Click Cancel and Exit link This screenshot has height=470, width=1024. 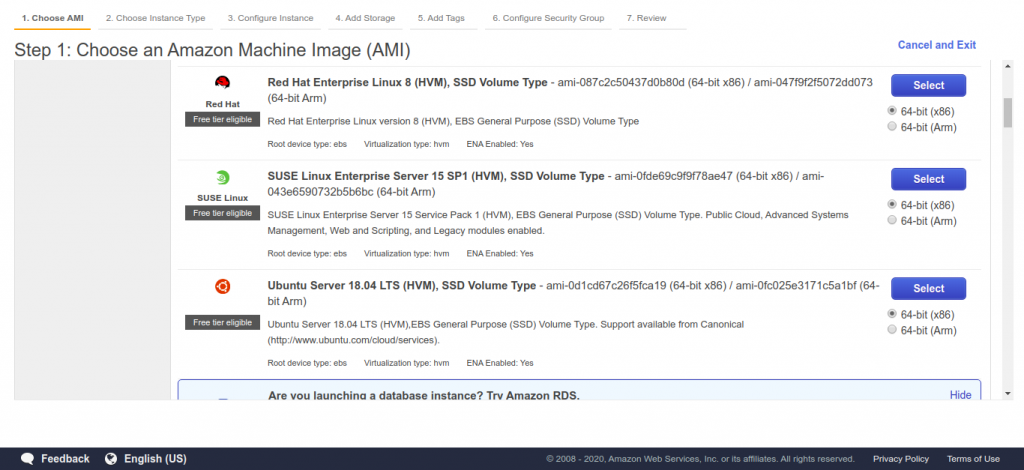tap(936, 45)
